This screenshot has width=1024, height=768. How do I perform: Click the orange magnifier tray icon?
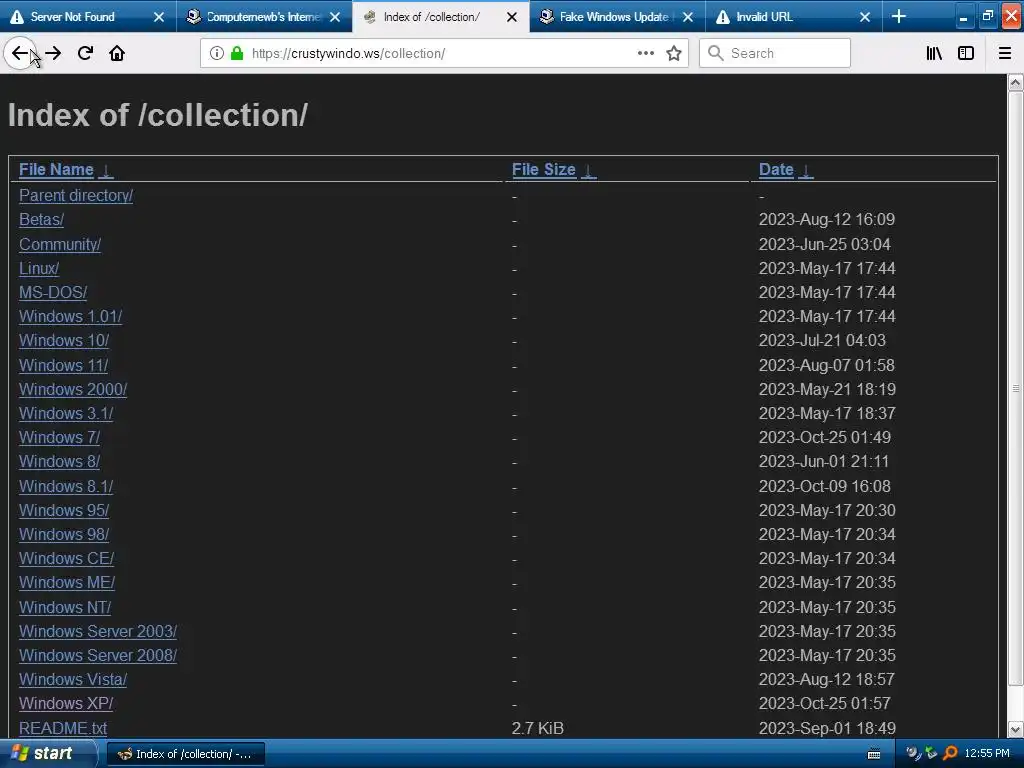pos(950,754)
